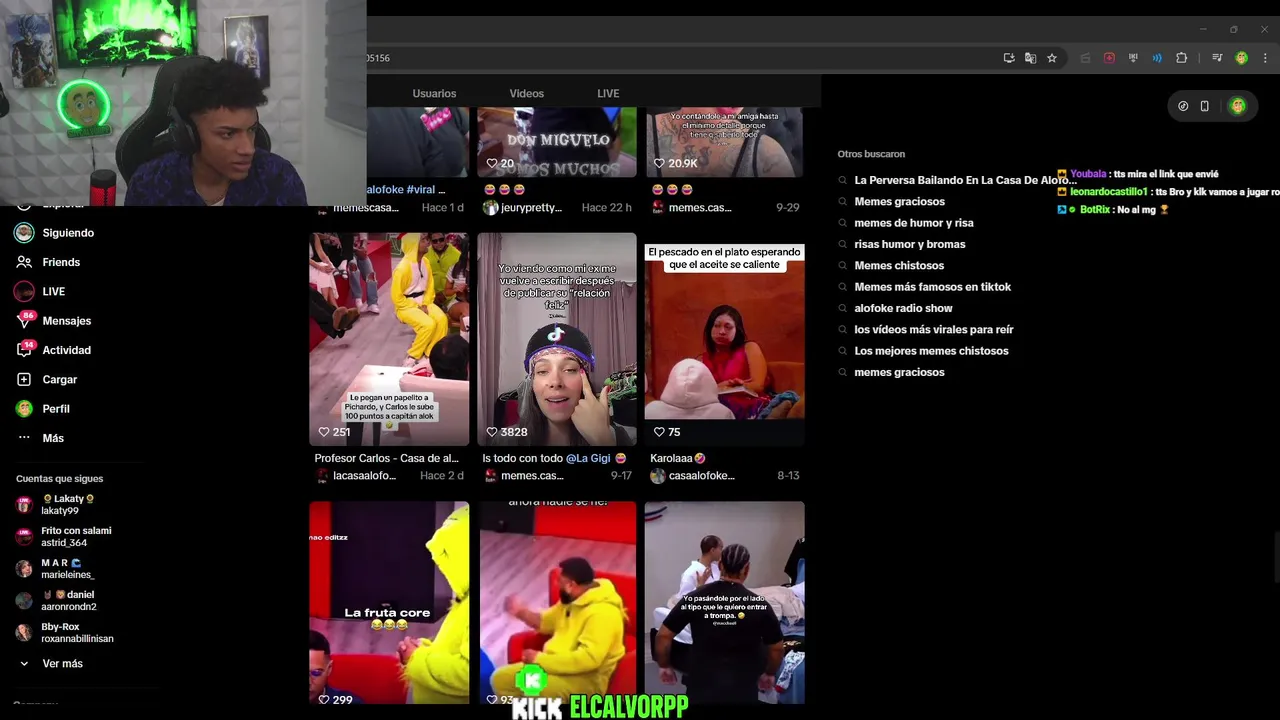The height and width of the screenshot is (720, 1280).
Task: Search Memes chistosos suggestion
Action: 899,265
